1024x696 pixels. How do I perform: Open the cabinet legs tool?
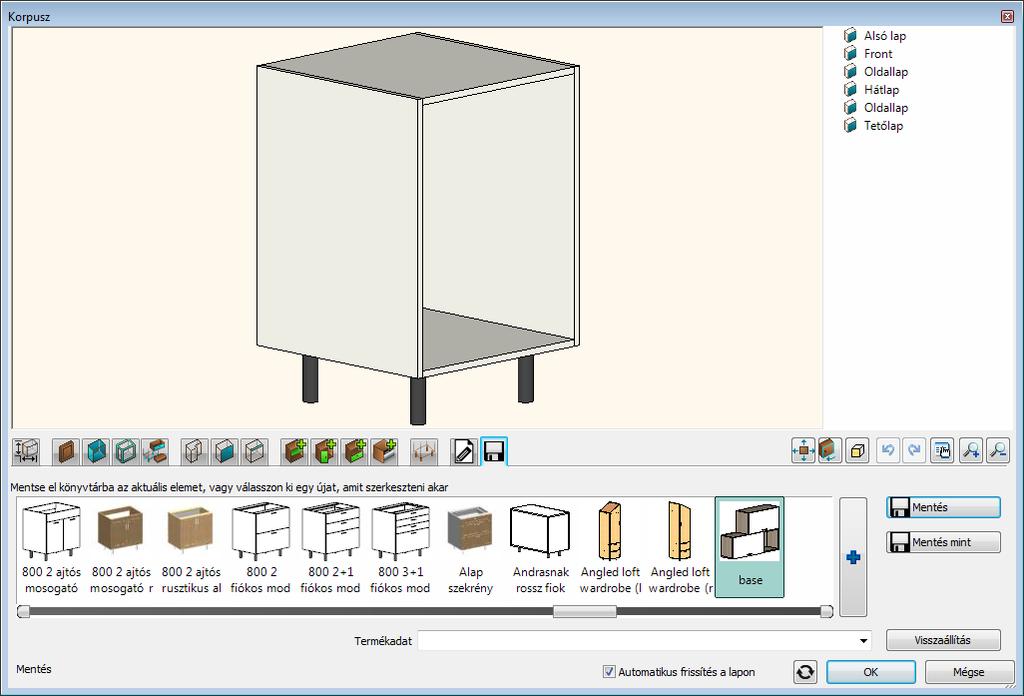[424, 451]
